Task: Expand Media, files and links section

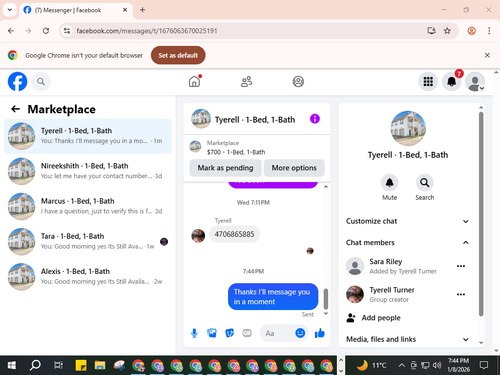Action: (x=407, y=339)
